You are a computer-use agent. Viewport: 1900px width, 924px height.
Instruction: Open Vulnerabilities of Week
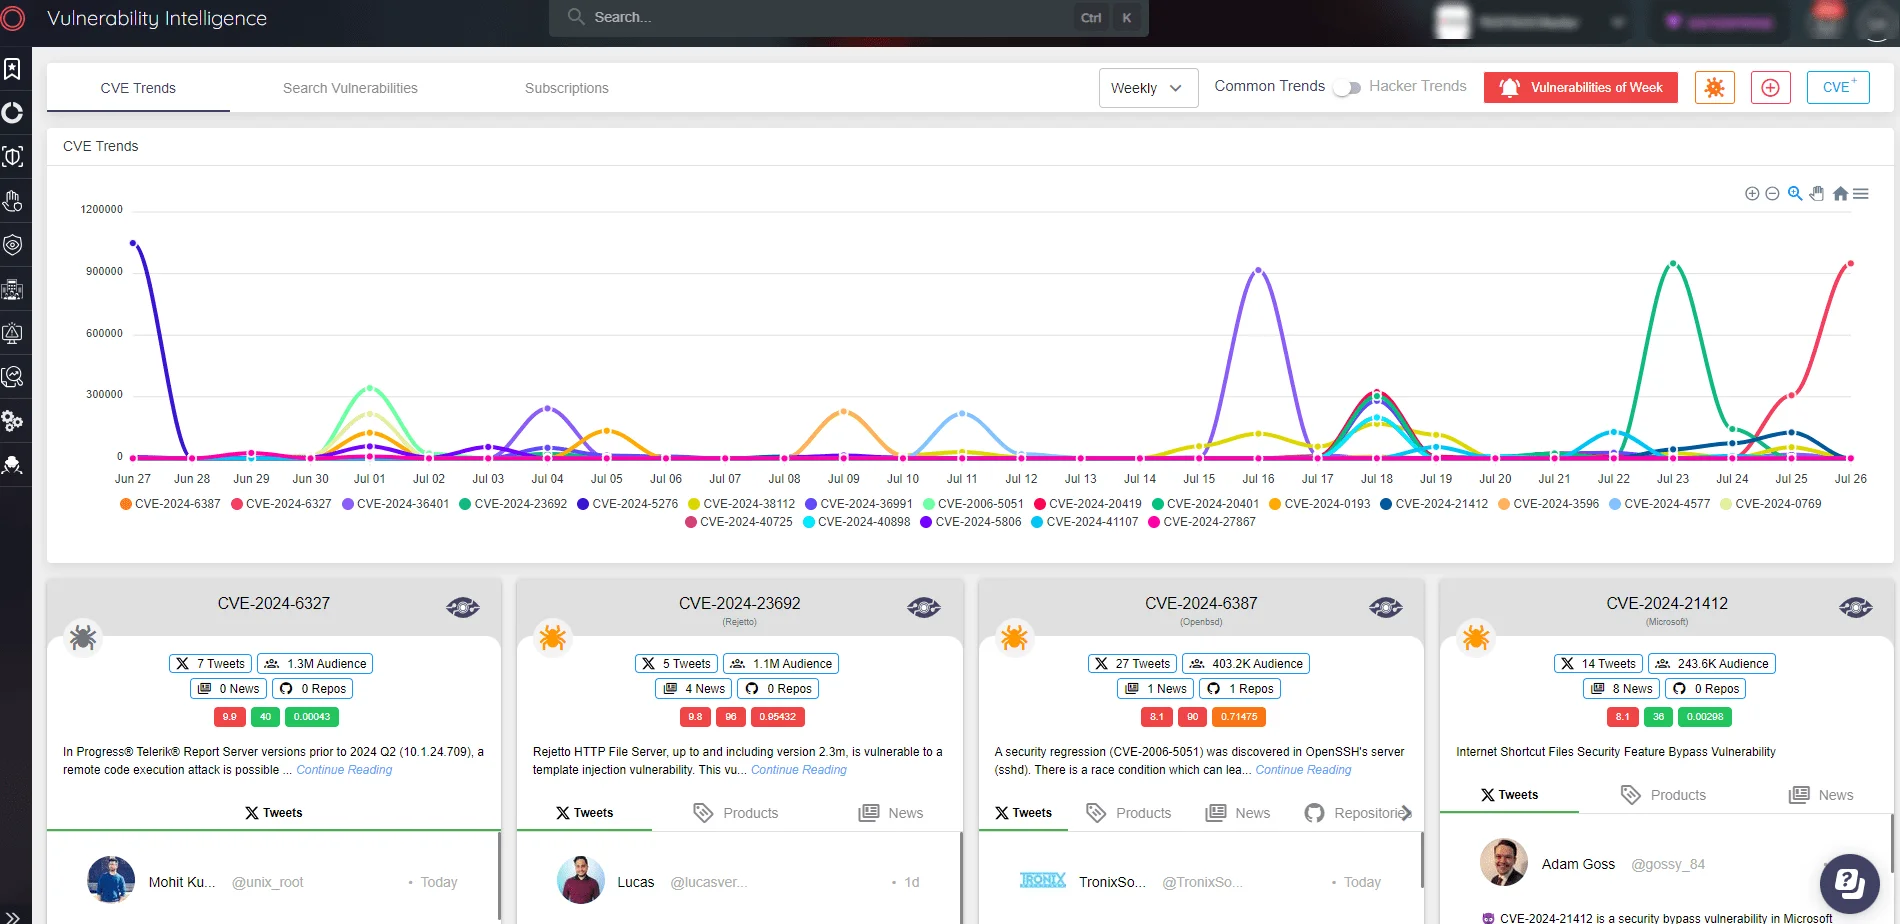[1581, 88]
